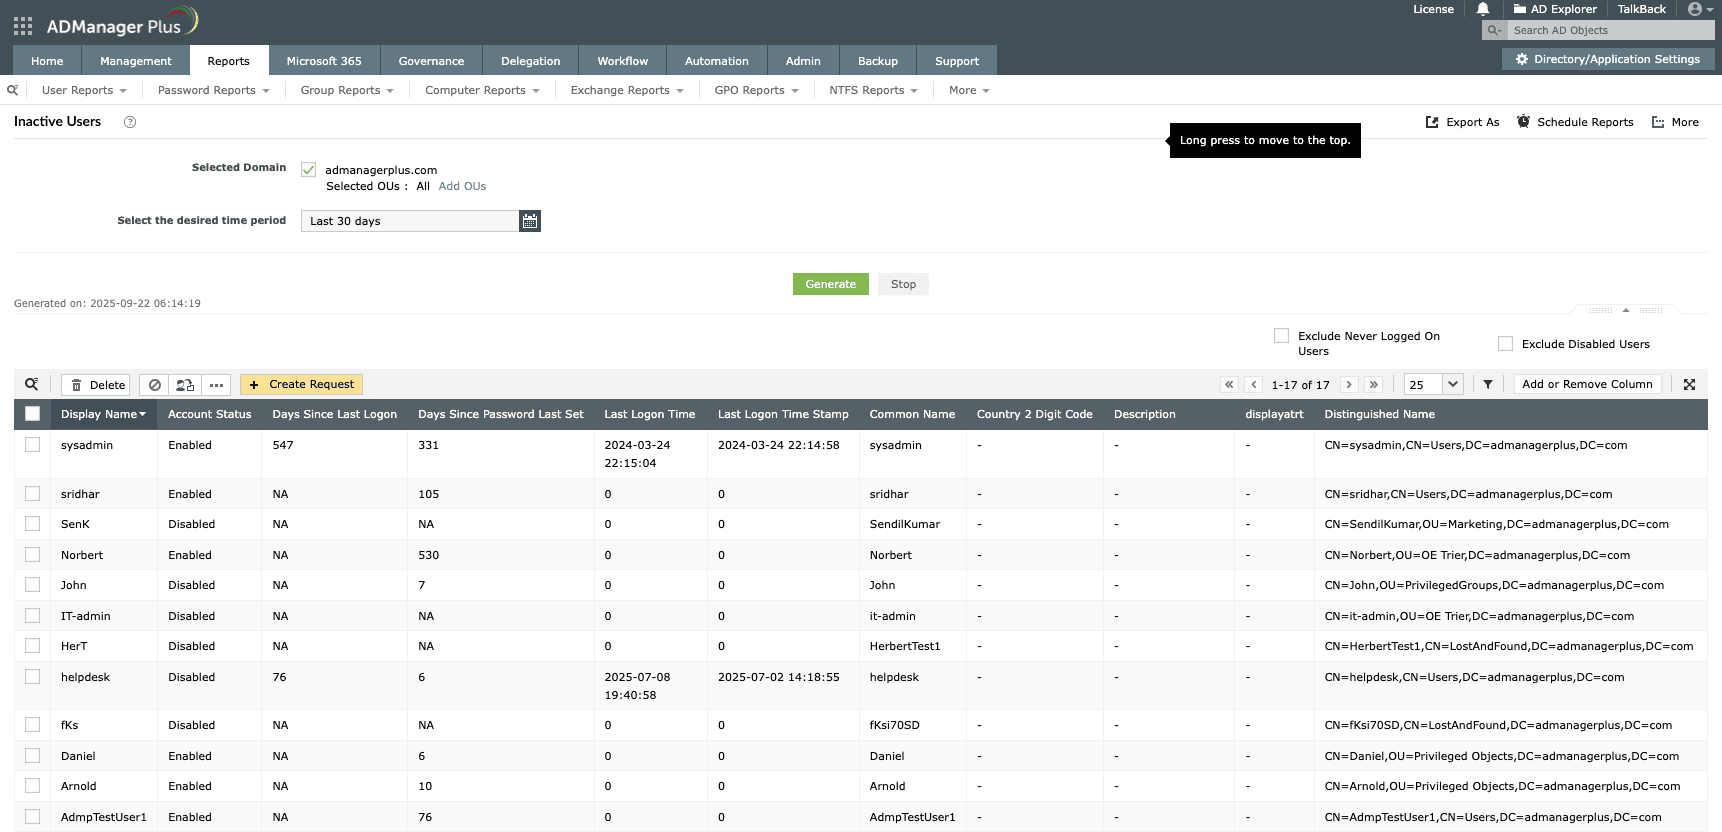1722x832 pixels.
Task: Open Directory/Application Settings gear
Action: (1522, 59)
